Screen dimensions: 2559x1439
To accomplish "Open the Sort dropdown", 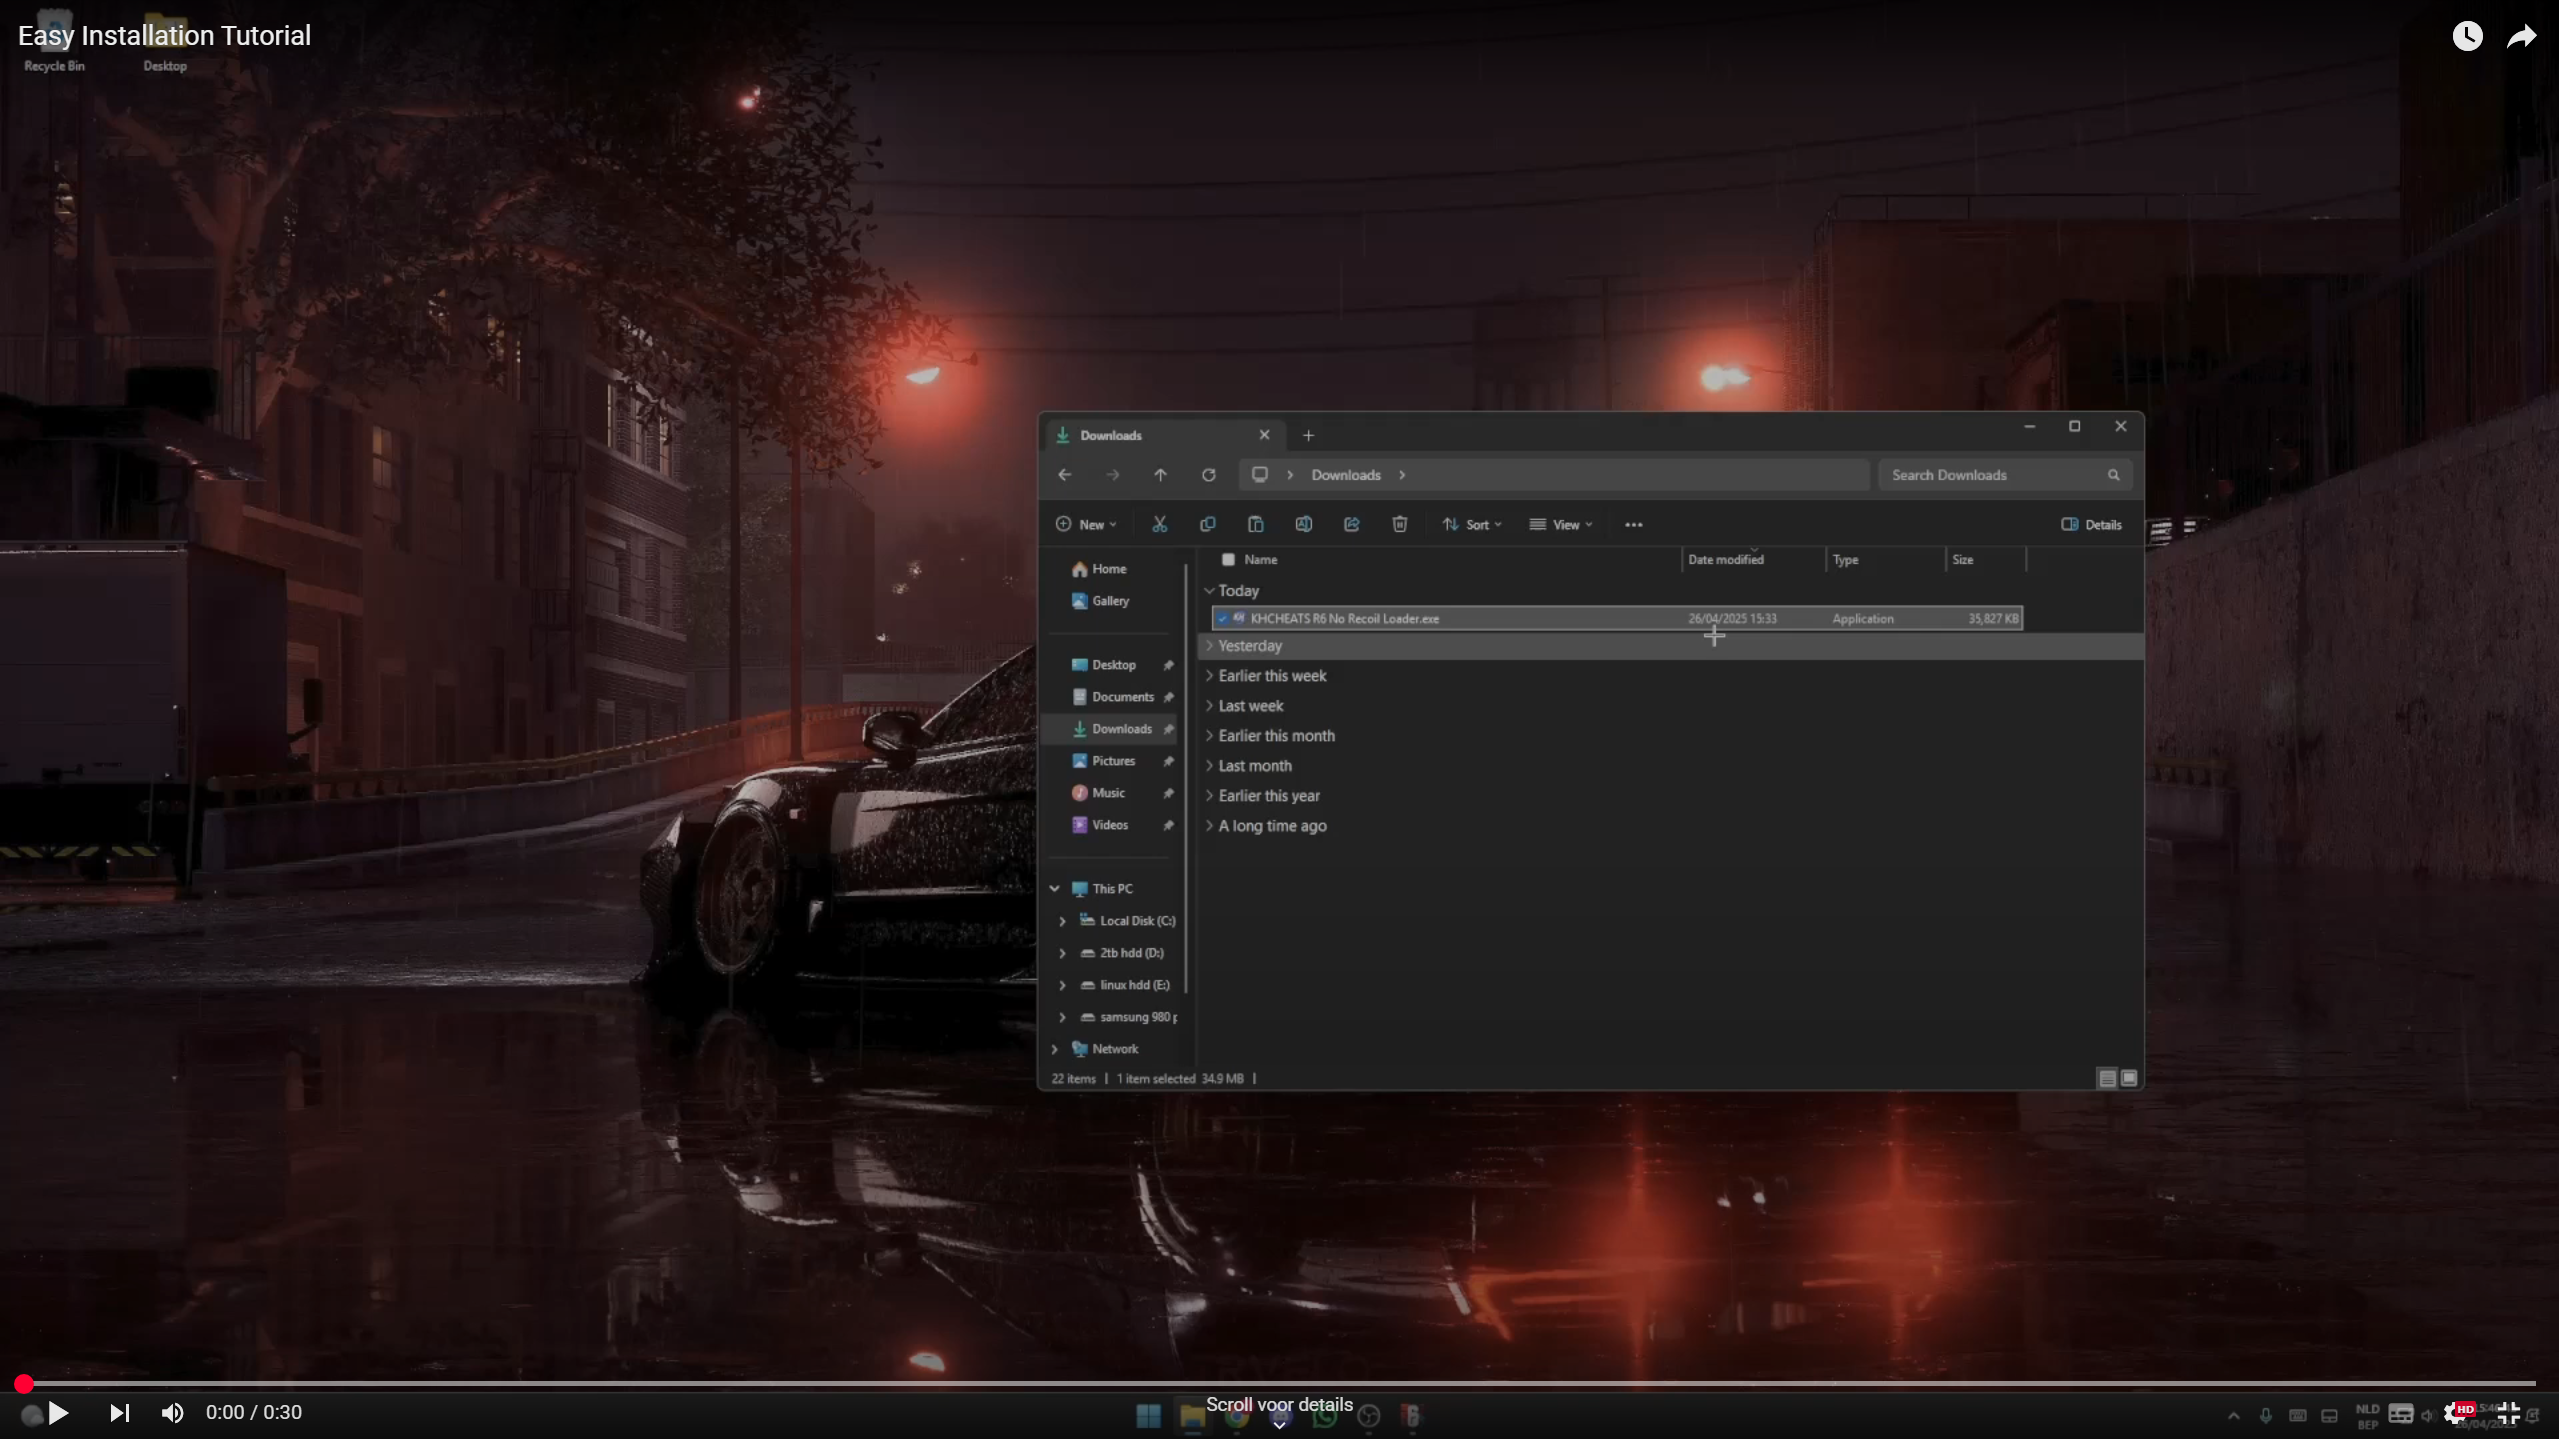I will point(1472,525).
